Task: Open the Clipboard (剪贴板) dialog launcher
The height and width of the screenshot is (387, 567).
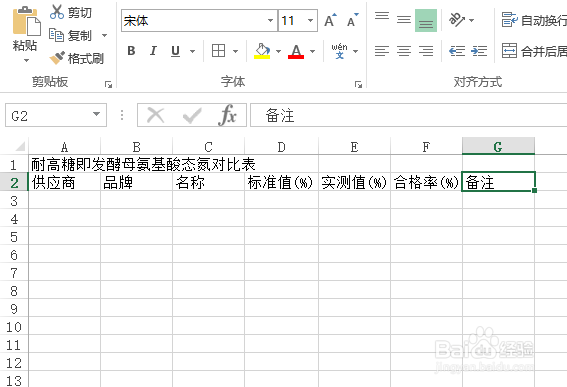Action: [108, 84]
